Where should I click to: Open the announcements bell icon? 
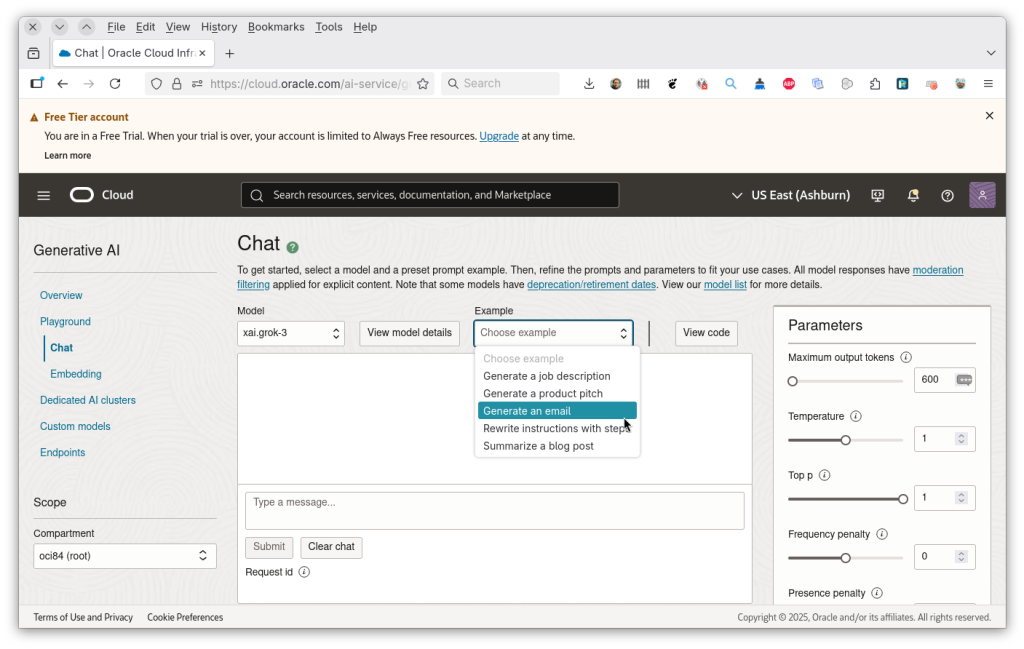pos(913,195)
